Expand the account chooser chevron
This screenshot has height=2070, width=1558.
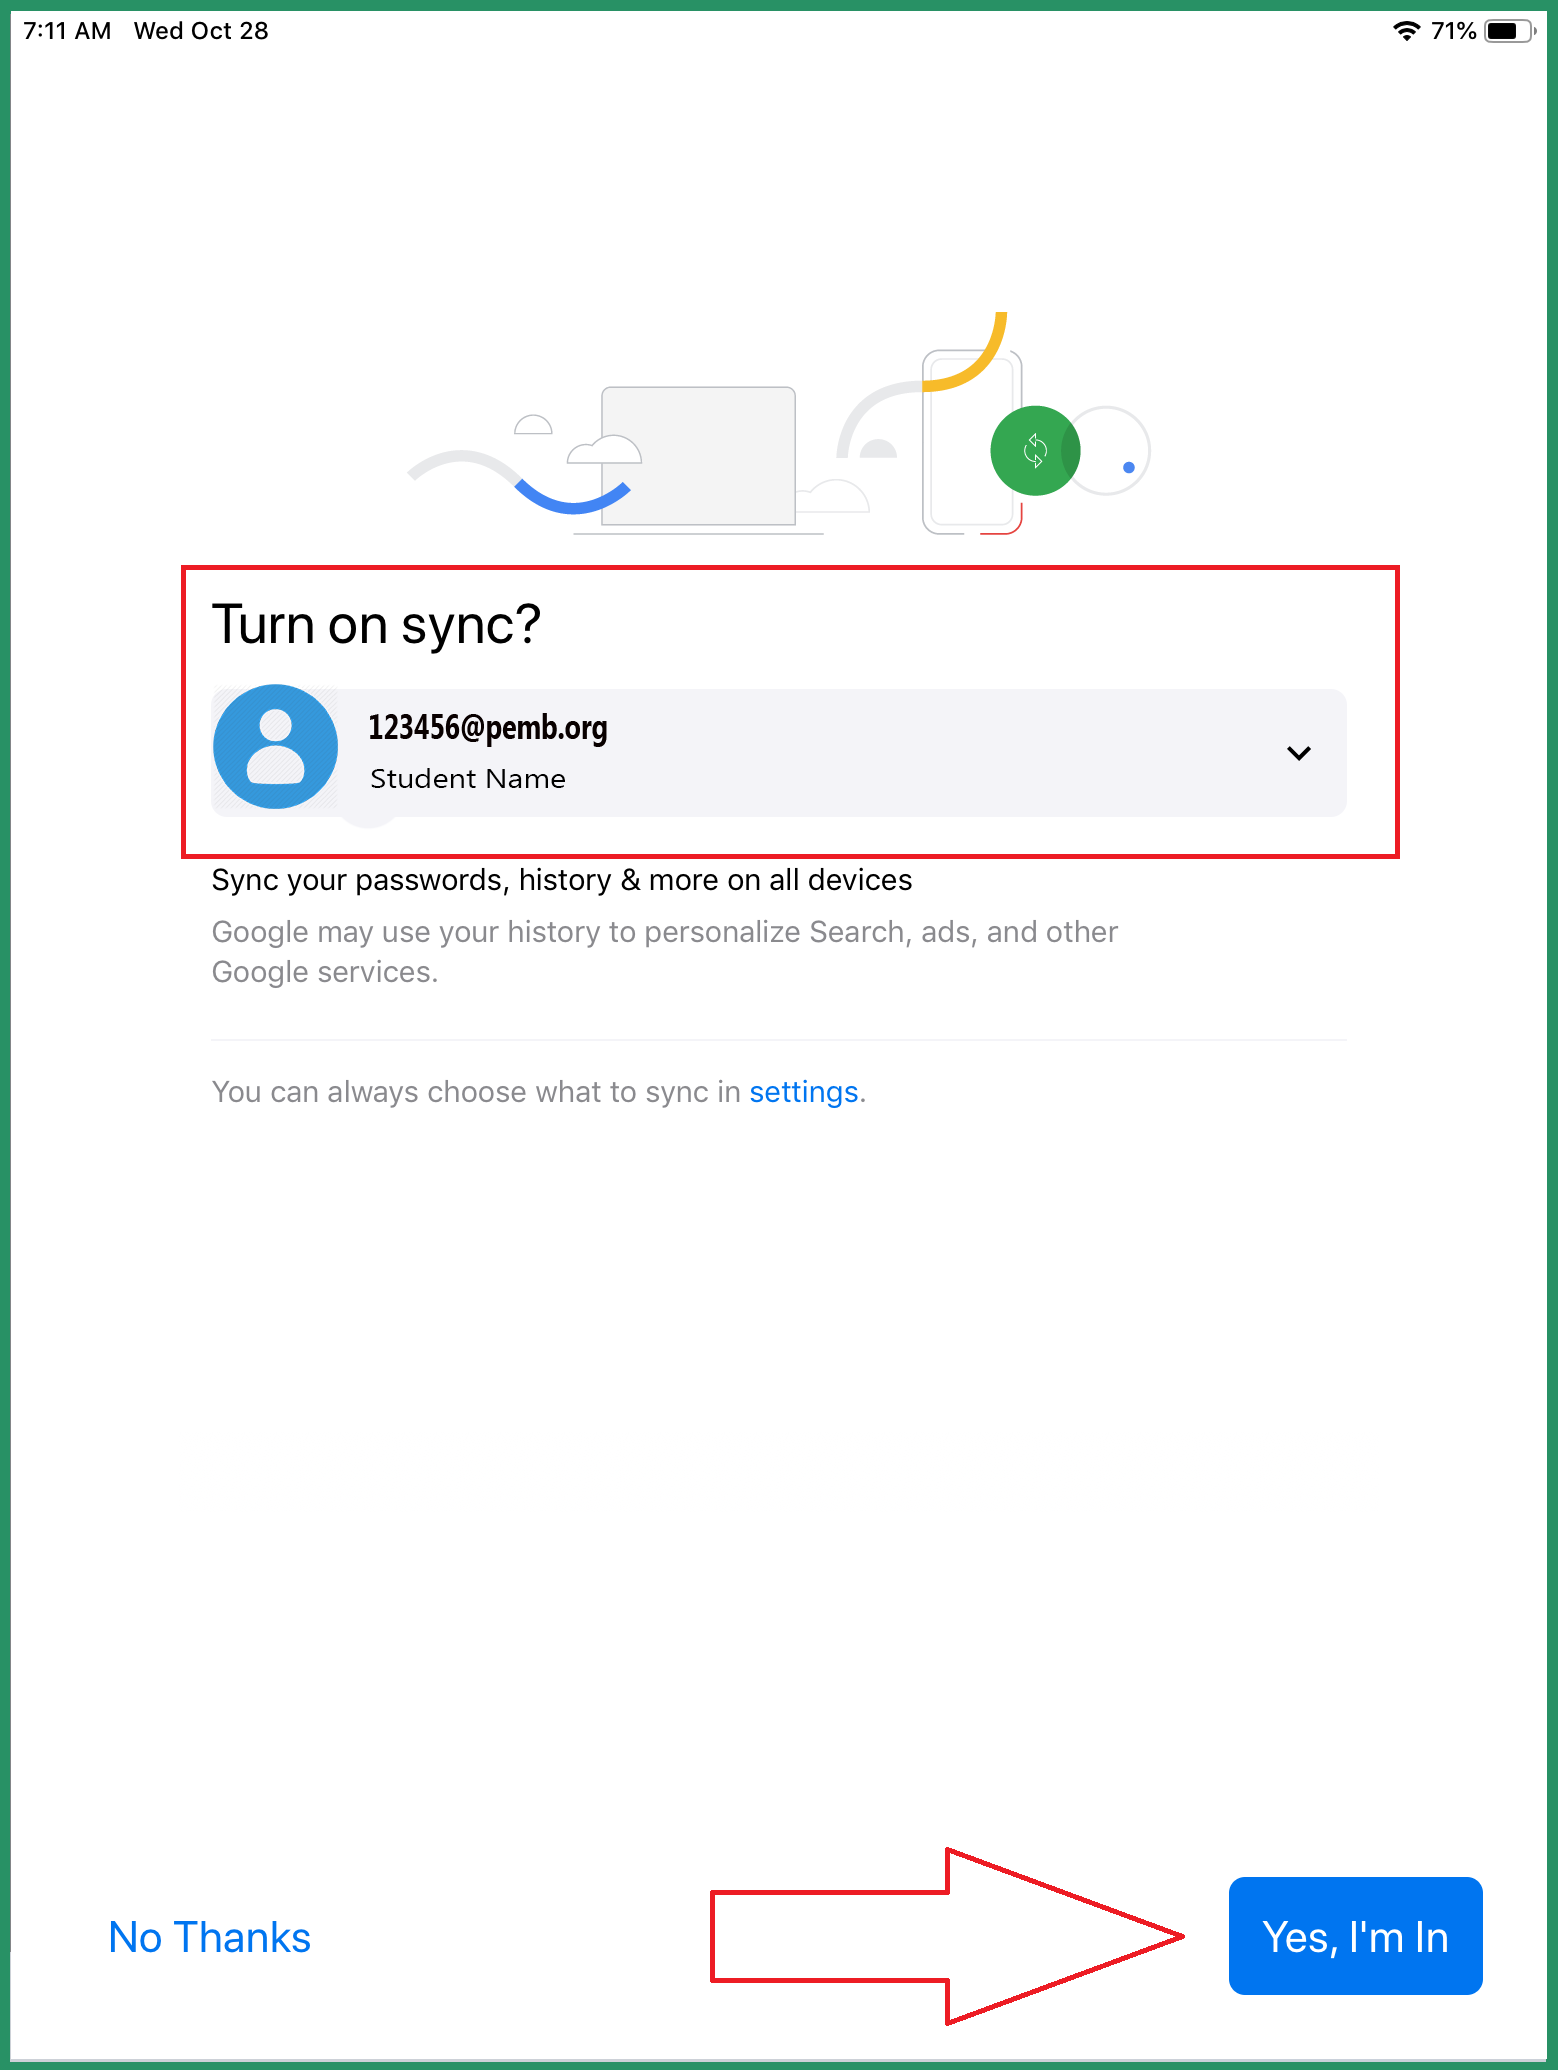[x=1298, y=753]
